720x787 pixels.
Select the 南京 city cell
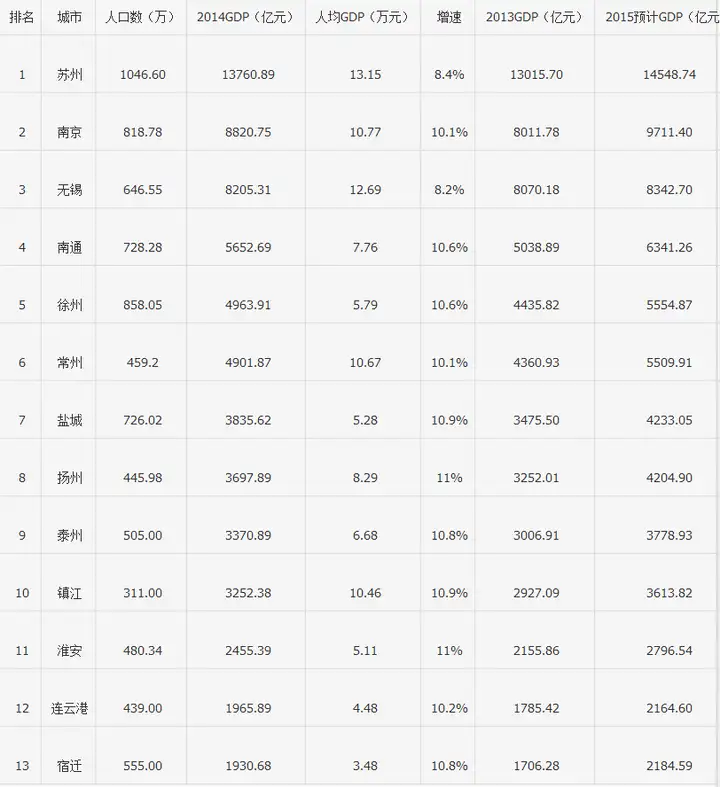69,133
